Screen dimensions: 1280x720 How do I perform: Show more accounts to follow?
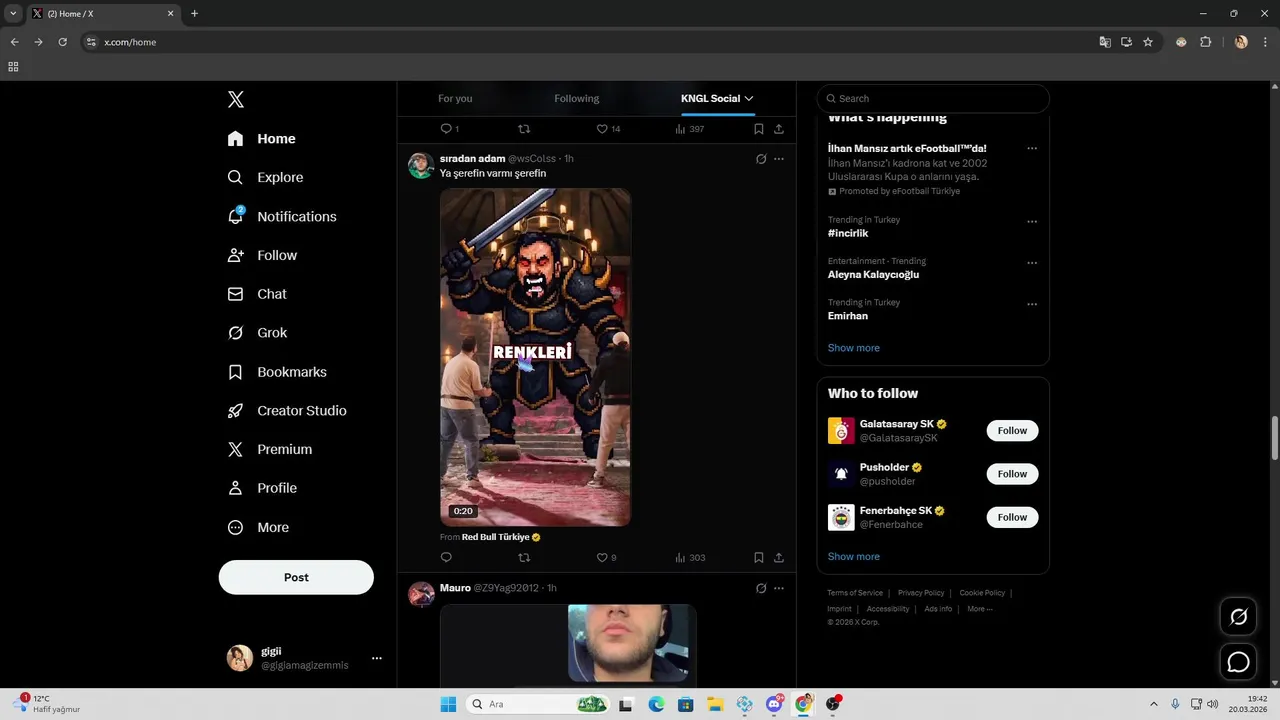pyautogui.click(x=854, y=557)
